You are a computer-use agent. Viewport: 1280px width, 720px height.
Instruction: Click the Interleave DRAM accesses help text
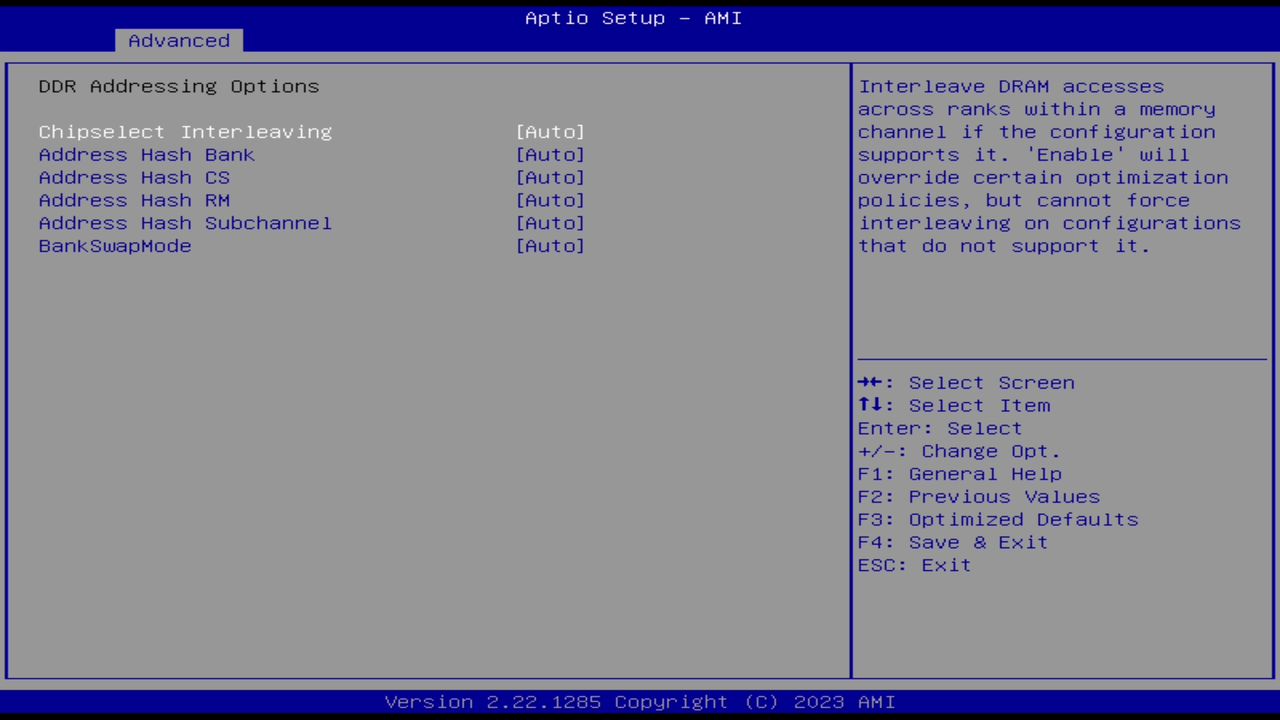tap(1049, 166)
